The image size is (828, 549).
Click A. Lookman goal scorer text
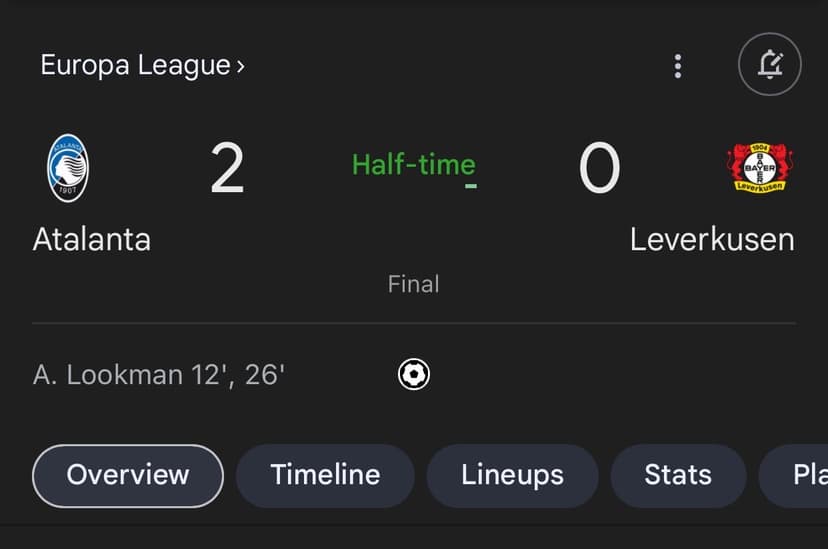coord(159,375)
